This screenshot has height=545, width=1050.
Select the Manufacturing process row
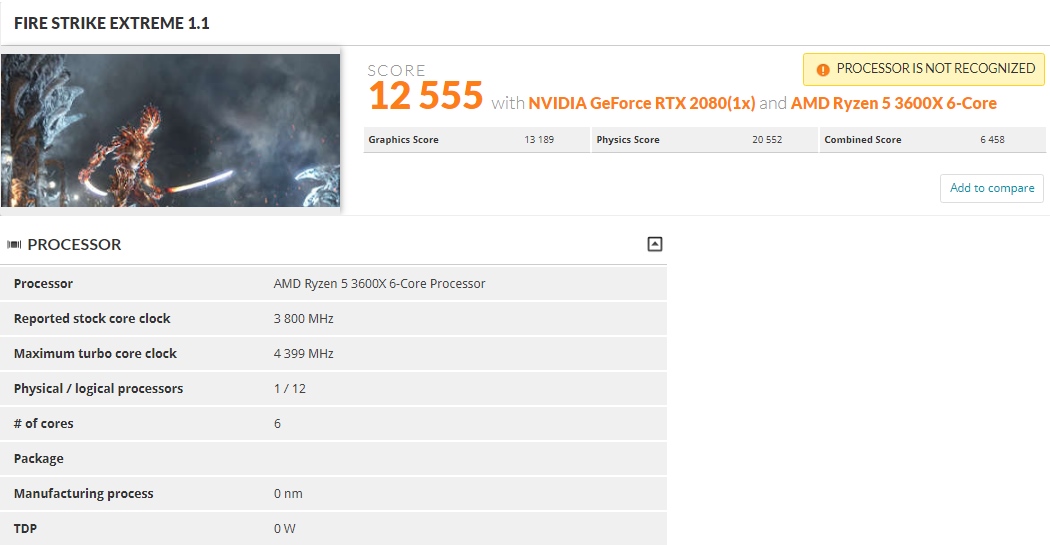333,493
